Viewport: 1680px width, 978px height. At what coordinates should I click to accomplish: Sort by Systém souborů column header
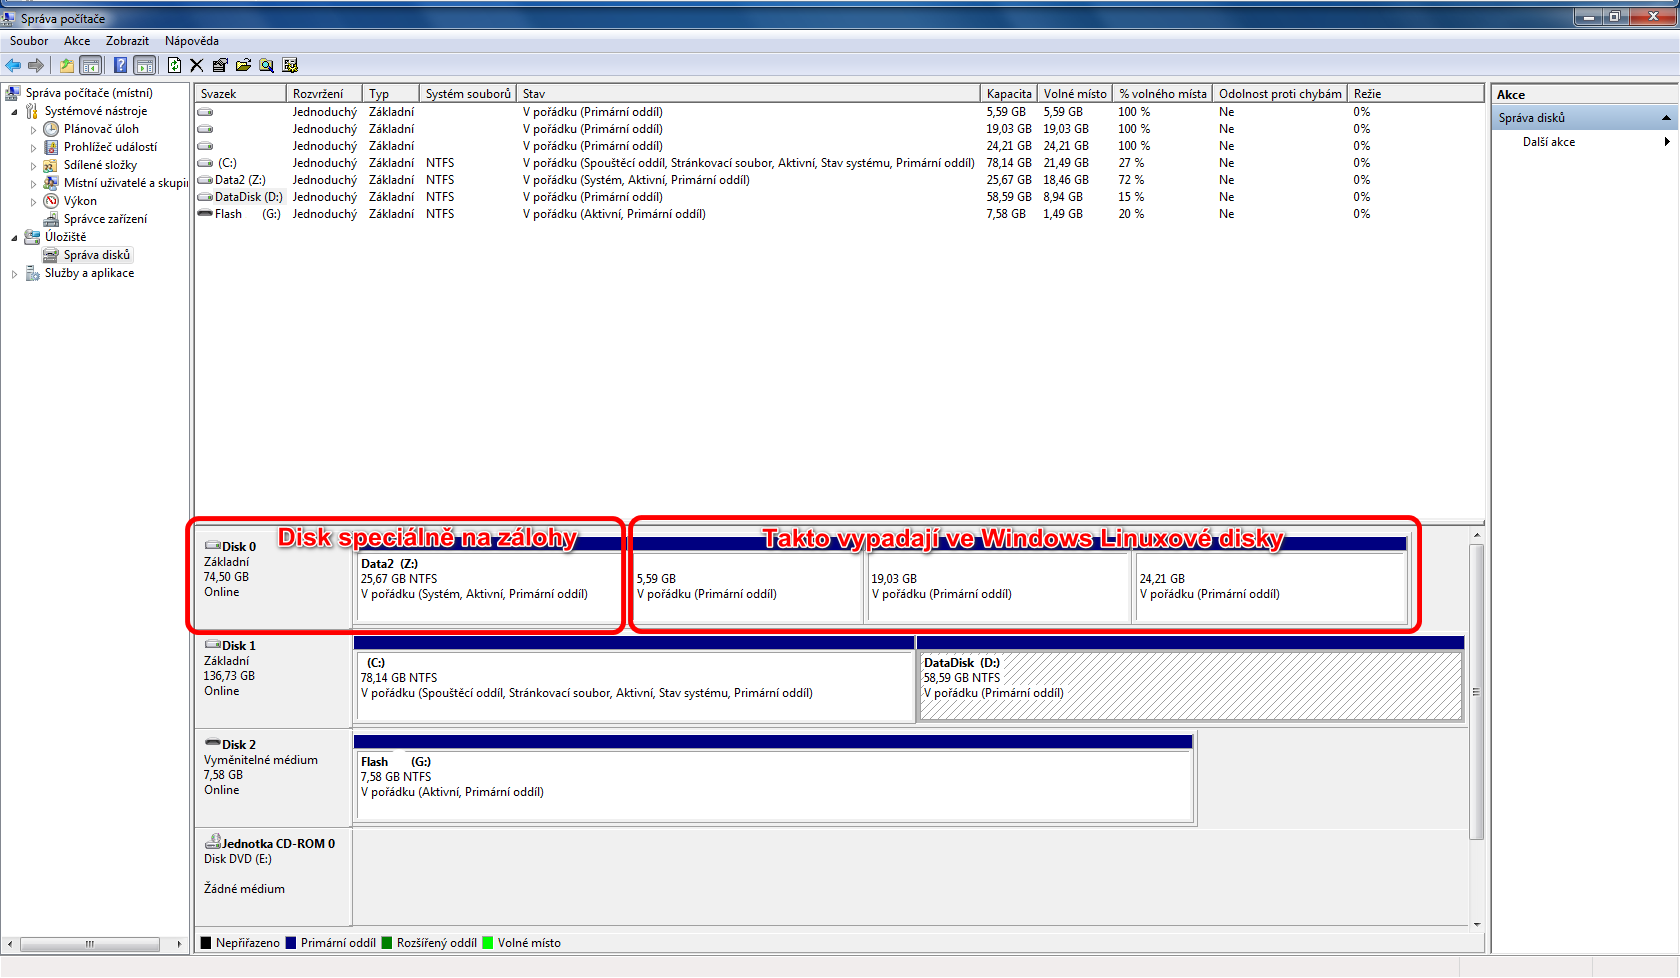click(x=468, y=94)
